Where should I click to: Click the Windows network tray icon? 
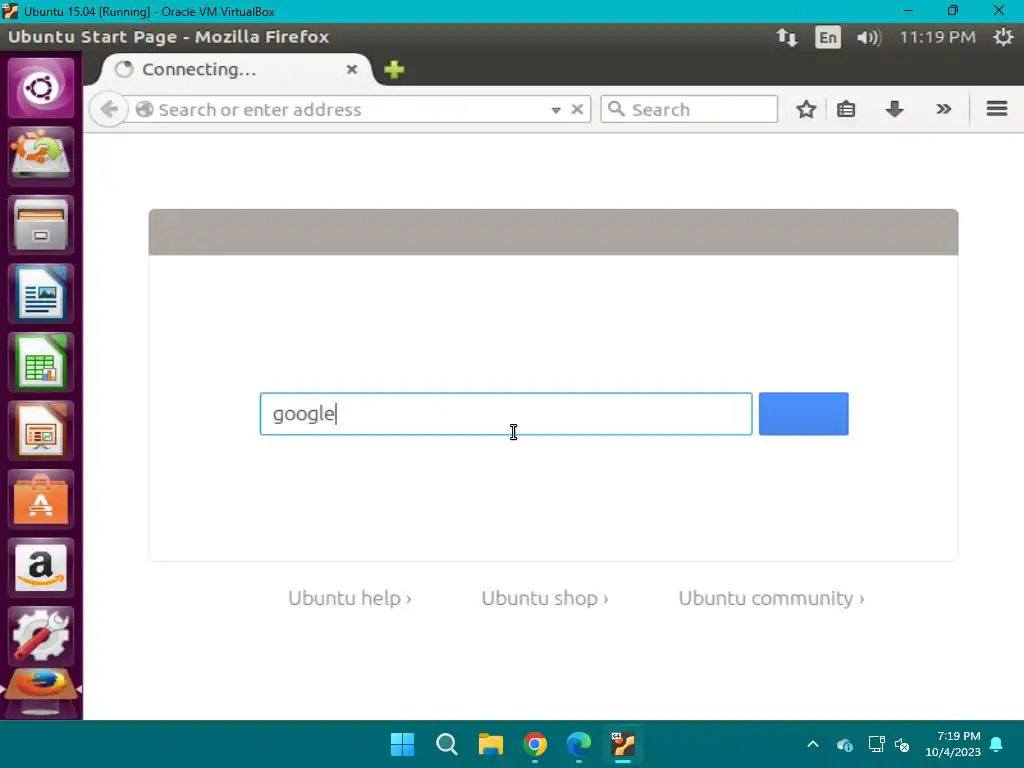click(876, 744)
